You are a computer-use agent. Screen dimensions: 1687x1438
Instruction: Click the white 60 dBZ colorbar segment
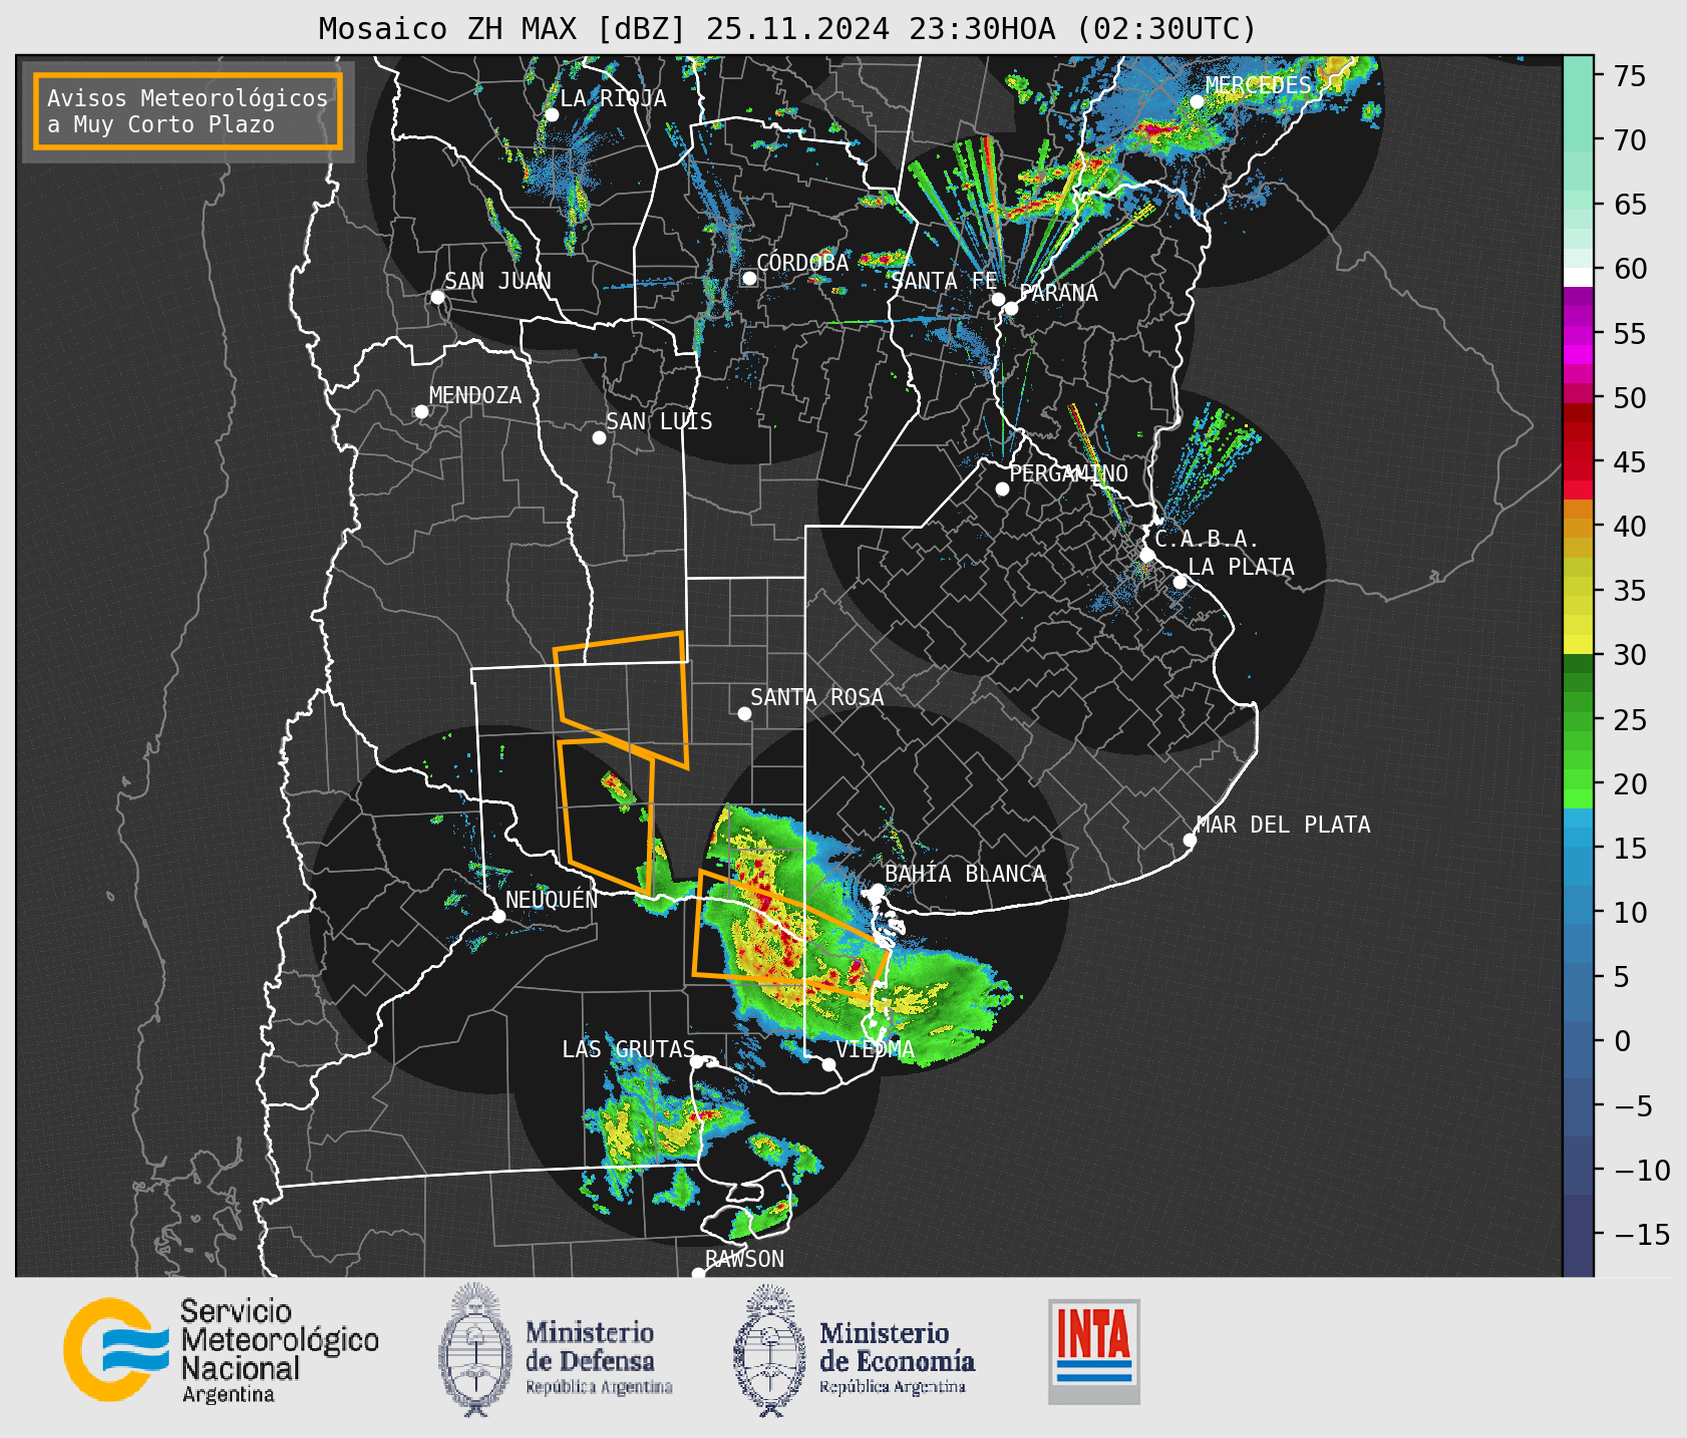click(x=1578, y=277)
